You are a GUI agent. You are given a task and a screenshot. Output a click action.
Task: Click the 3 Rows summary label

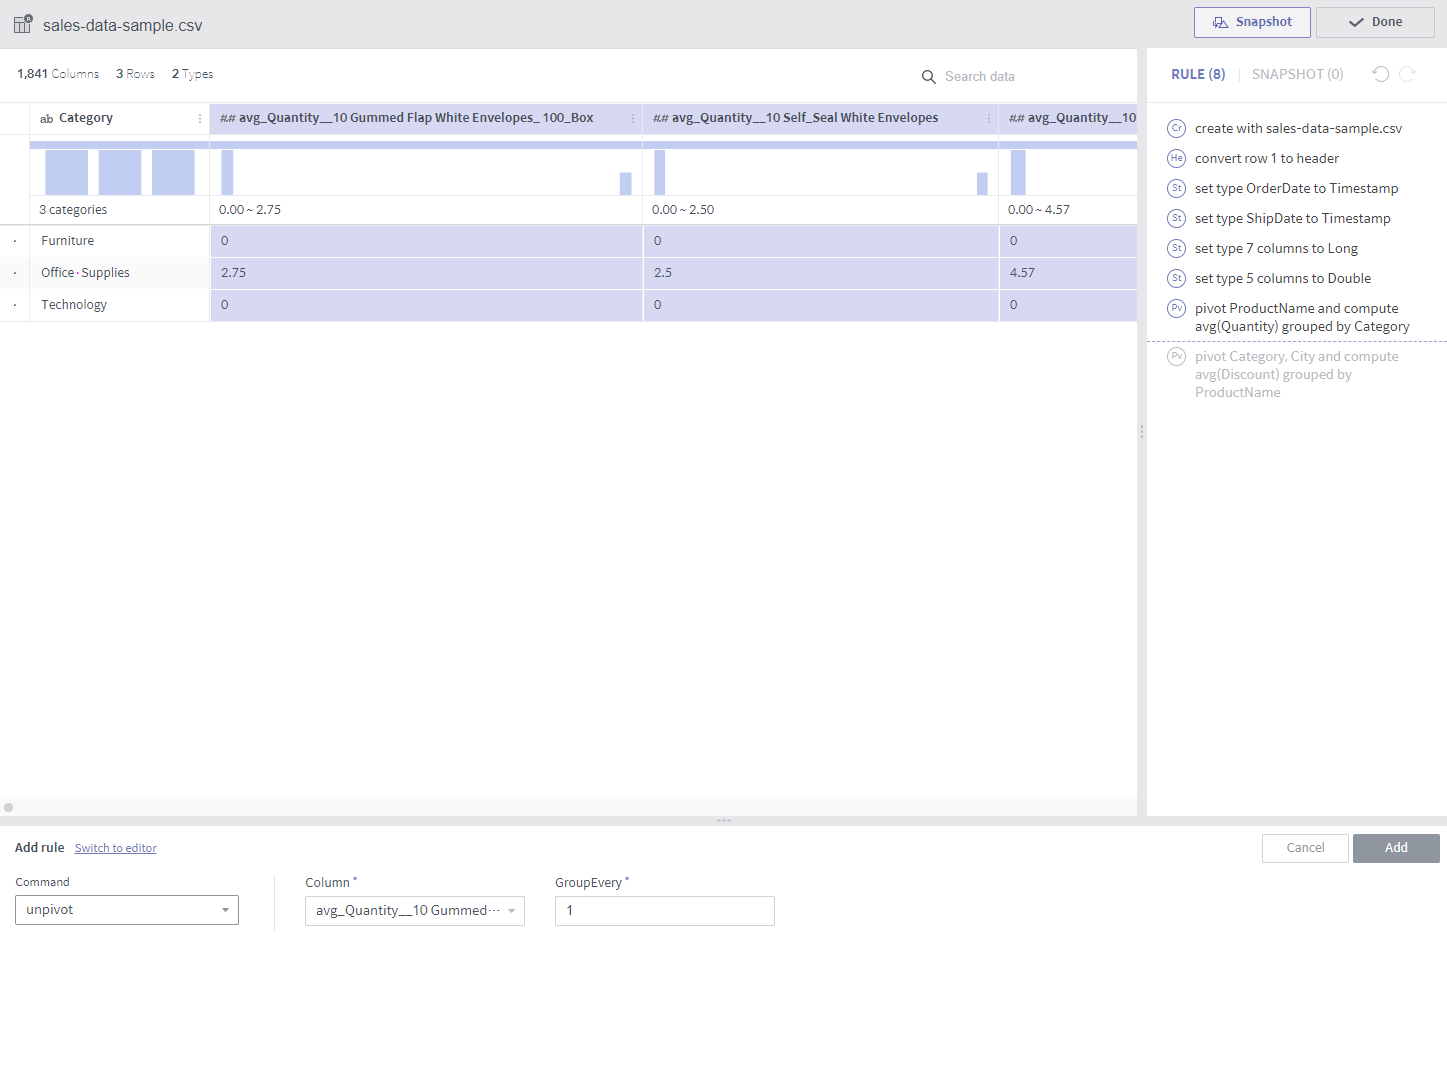pyautogui.click(x=135, y=74)
